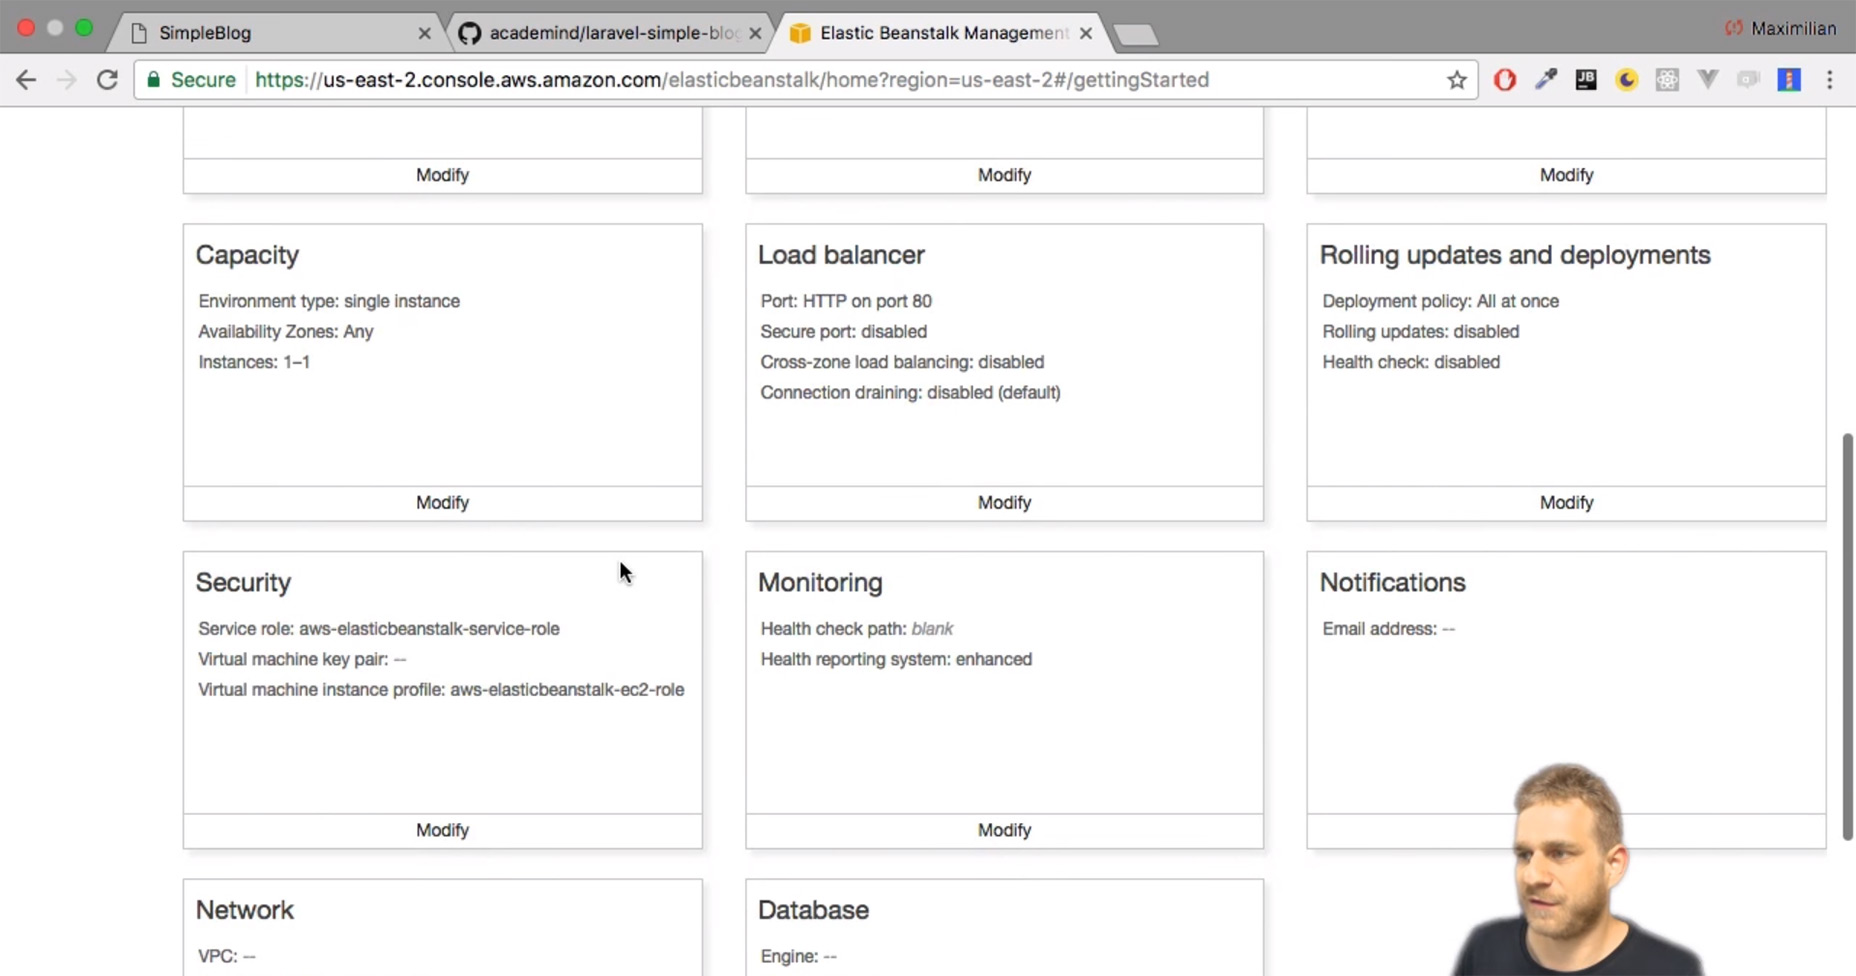Screen dimensions: 1856x976
Task: Click 'Port: HTTP on port 80' text
Action: coord(846,301)
